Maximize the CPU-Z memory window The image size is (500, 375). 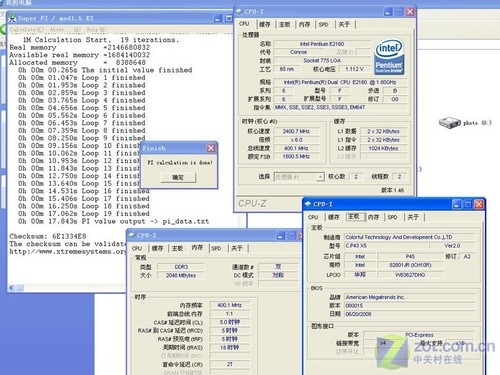point(292,236)
